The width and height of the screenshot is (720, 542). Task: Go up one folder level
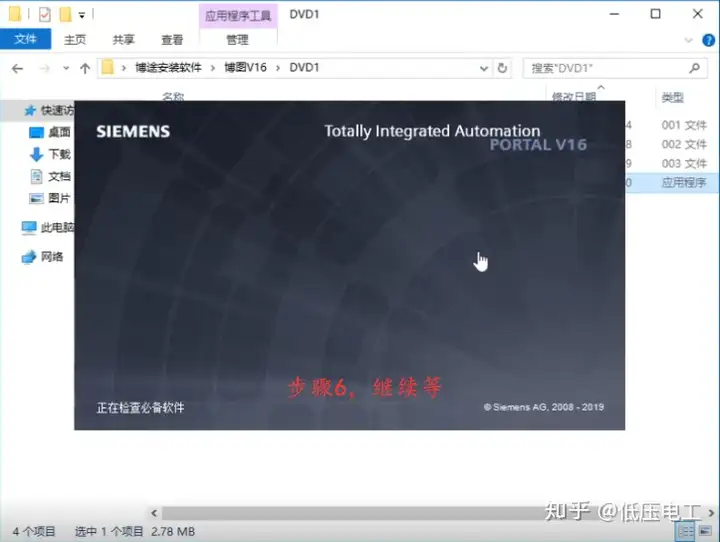coord(85,68)
